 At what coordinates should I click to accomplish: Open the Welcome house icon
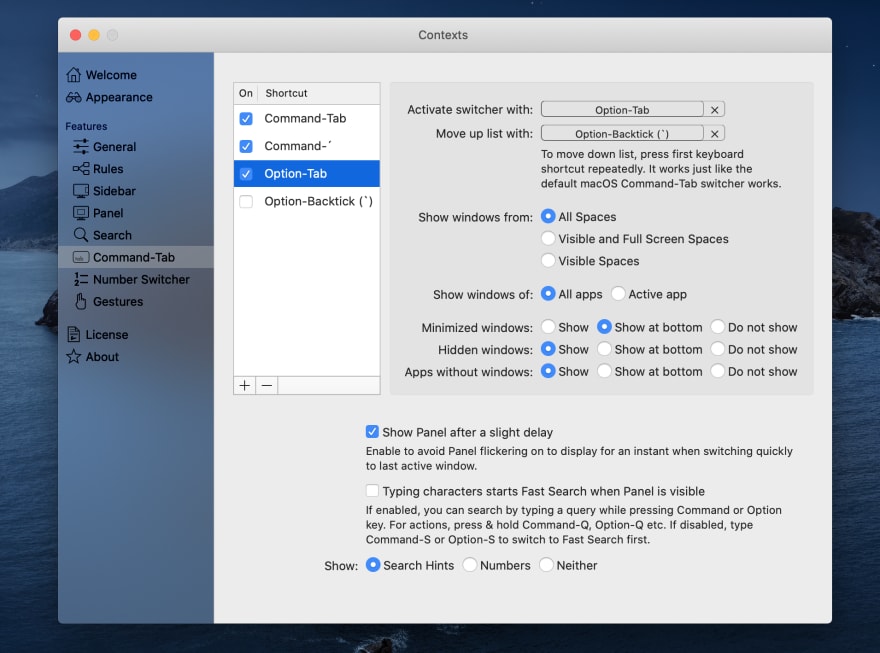click(x=74, y=75)
